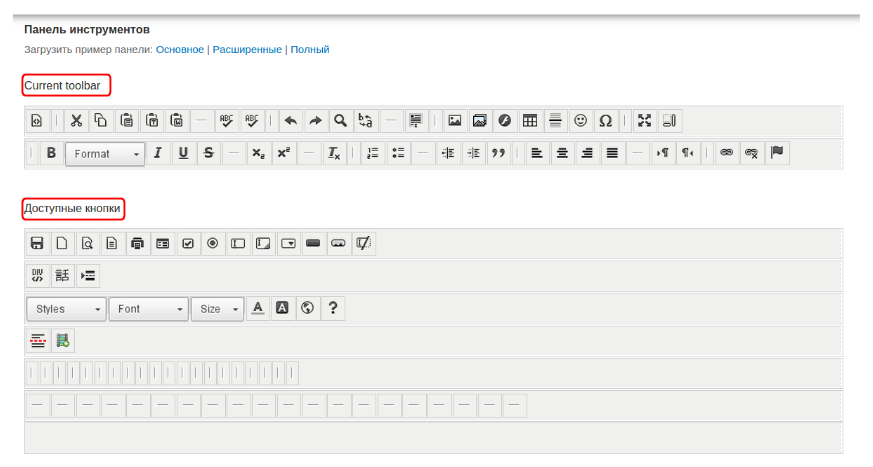Open the Styles dropdown
873x467 pixels.
click(x=66, y=309)
